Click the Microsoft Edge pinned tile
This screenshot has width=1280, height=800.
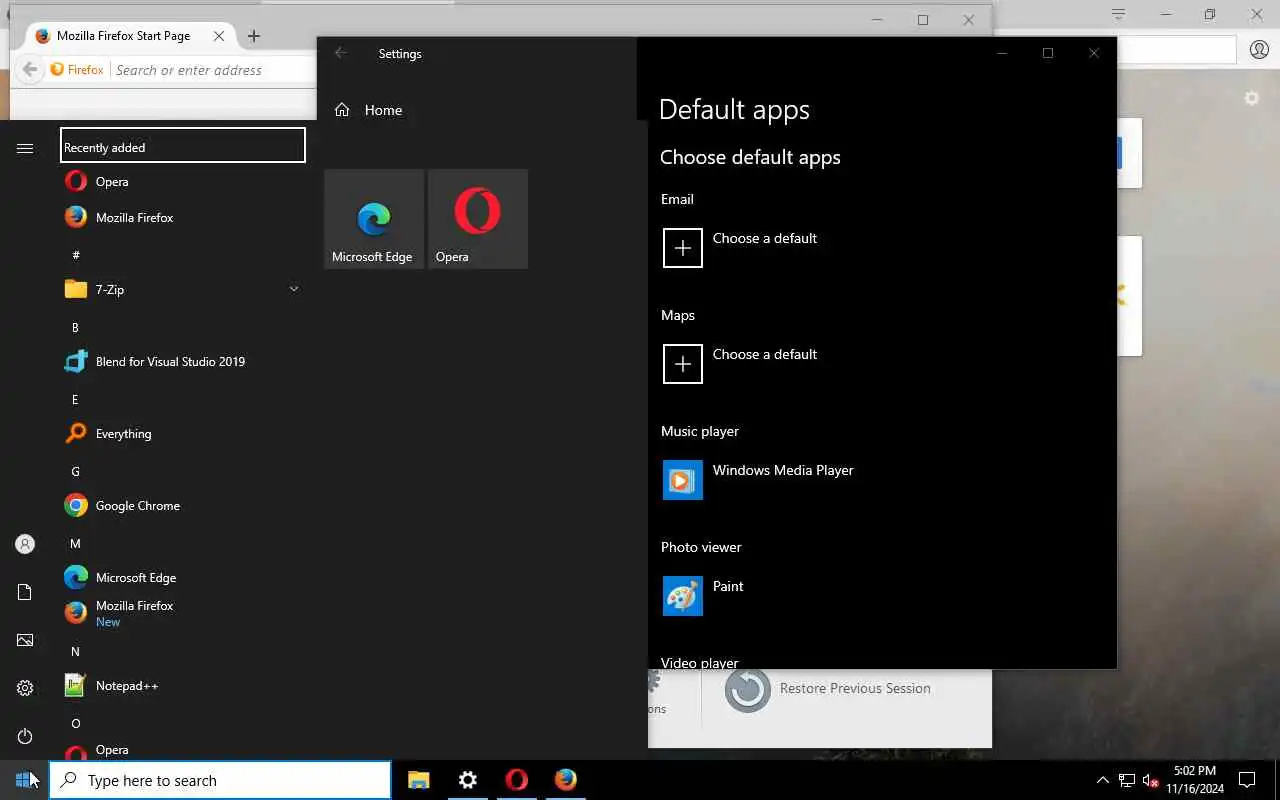pos(374,219)
